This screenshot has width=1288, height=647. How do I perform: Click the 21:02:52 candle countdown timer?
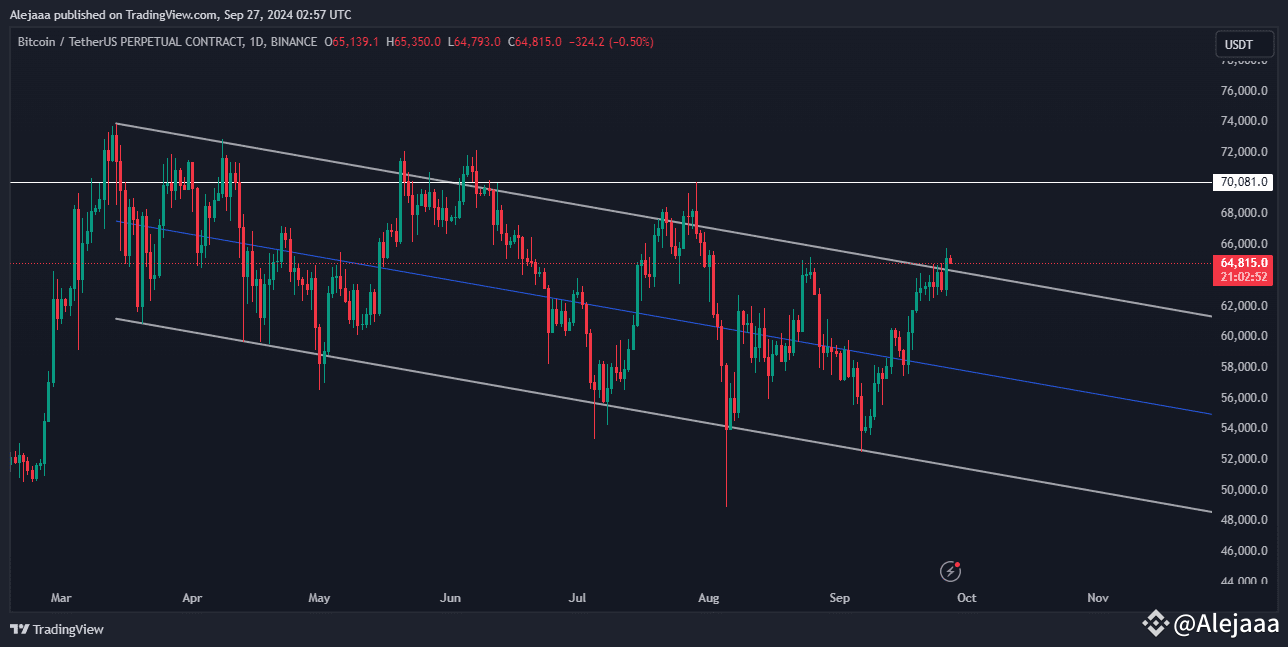tap(1244, 277)
